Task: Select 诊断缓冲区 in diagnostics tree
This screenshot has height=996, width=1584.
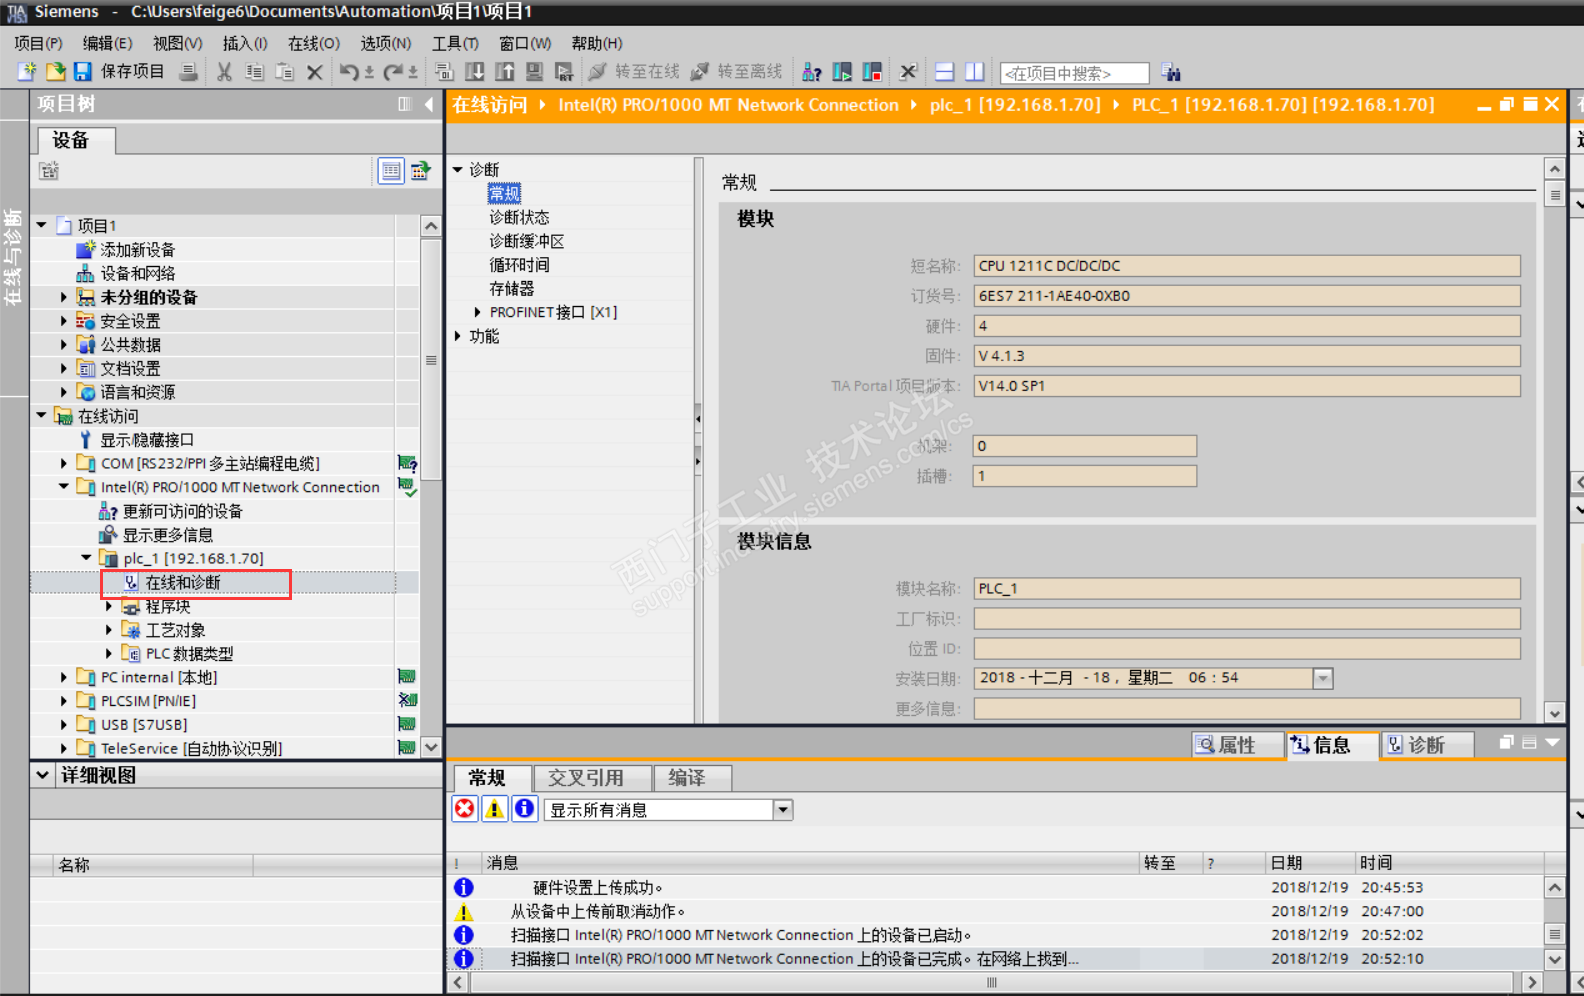Action: [527, 241]
